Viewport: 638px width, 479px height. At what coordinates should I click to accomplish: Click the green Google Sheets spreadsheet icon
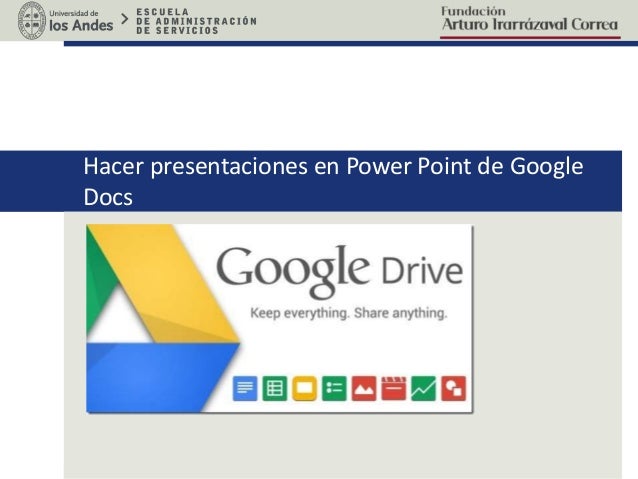coord(275,388)
